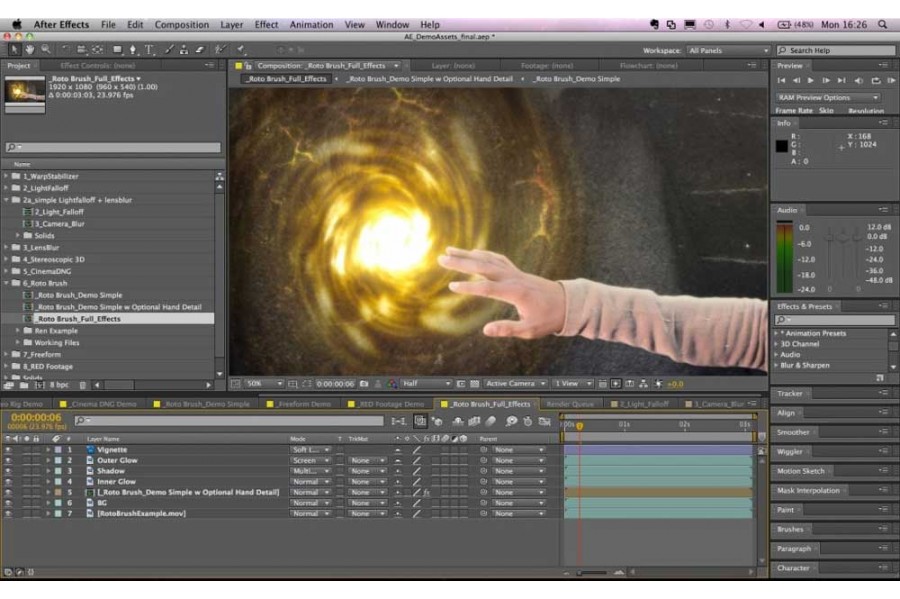Hide the BG layer eye toggle
900x599 pixels.
tap(8, 503)
